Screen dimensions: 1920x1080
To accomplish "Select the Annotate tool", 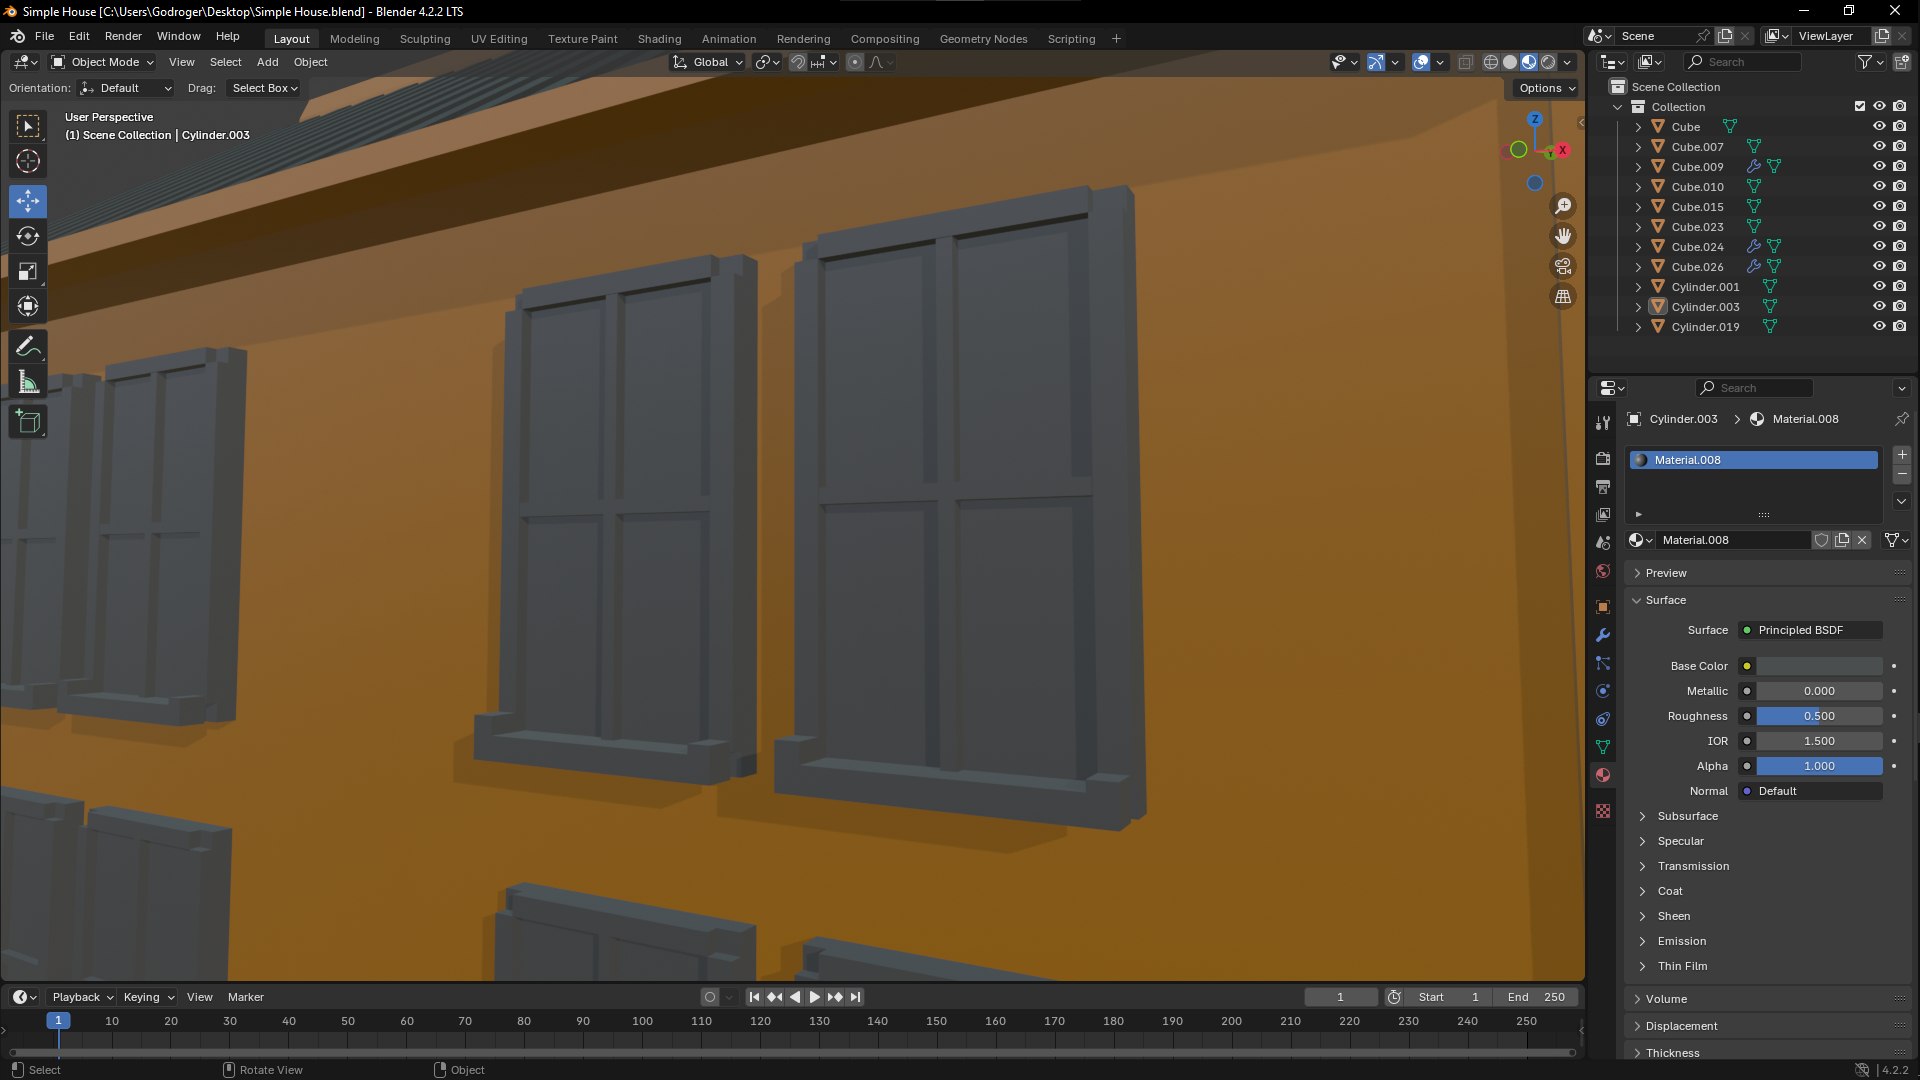I will (x=28, y=347).
